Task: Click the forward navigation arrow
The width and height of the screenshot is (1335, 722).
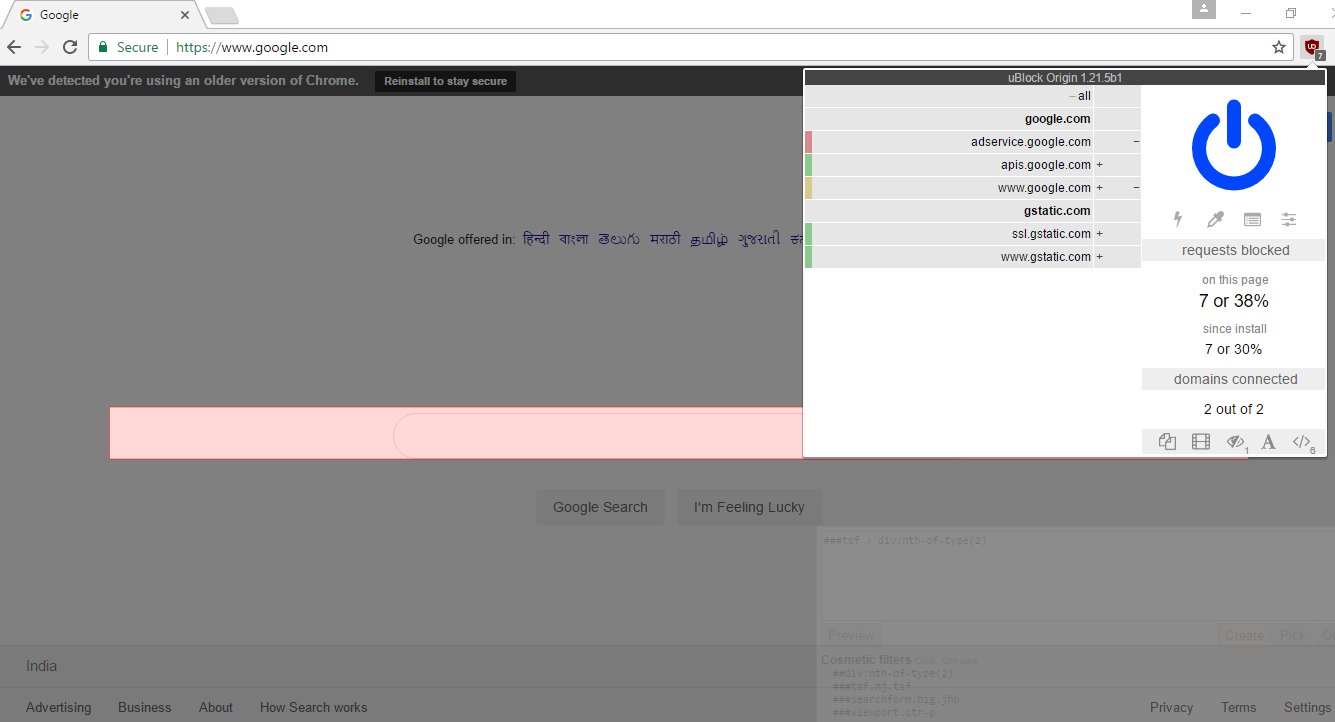Action: [42, 47]
